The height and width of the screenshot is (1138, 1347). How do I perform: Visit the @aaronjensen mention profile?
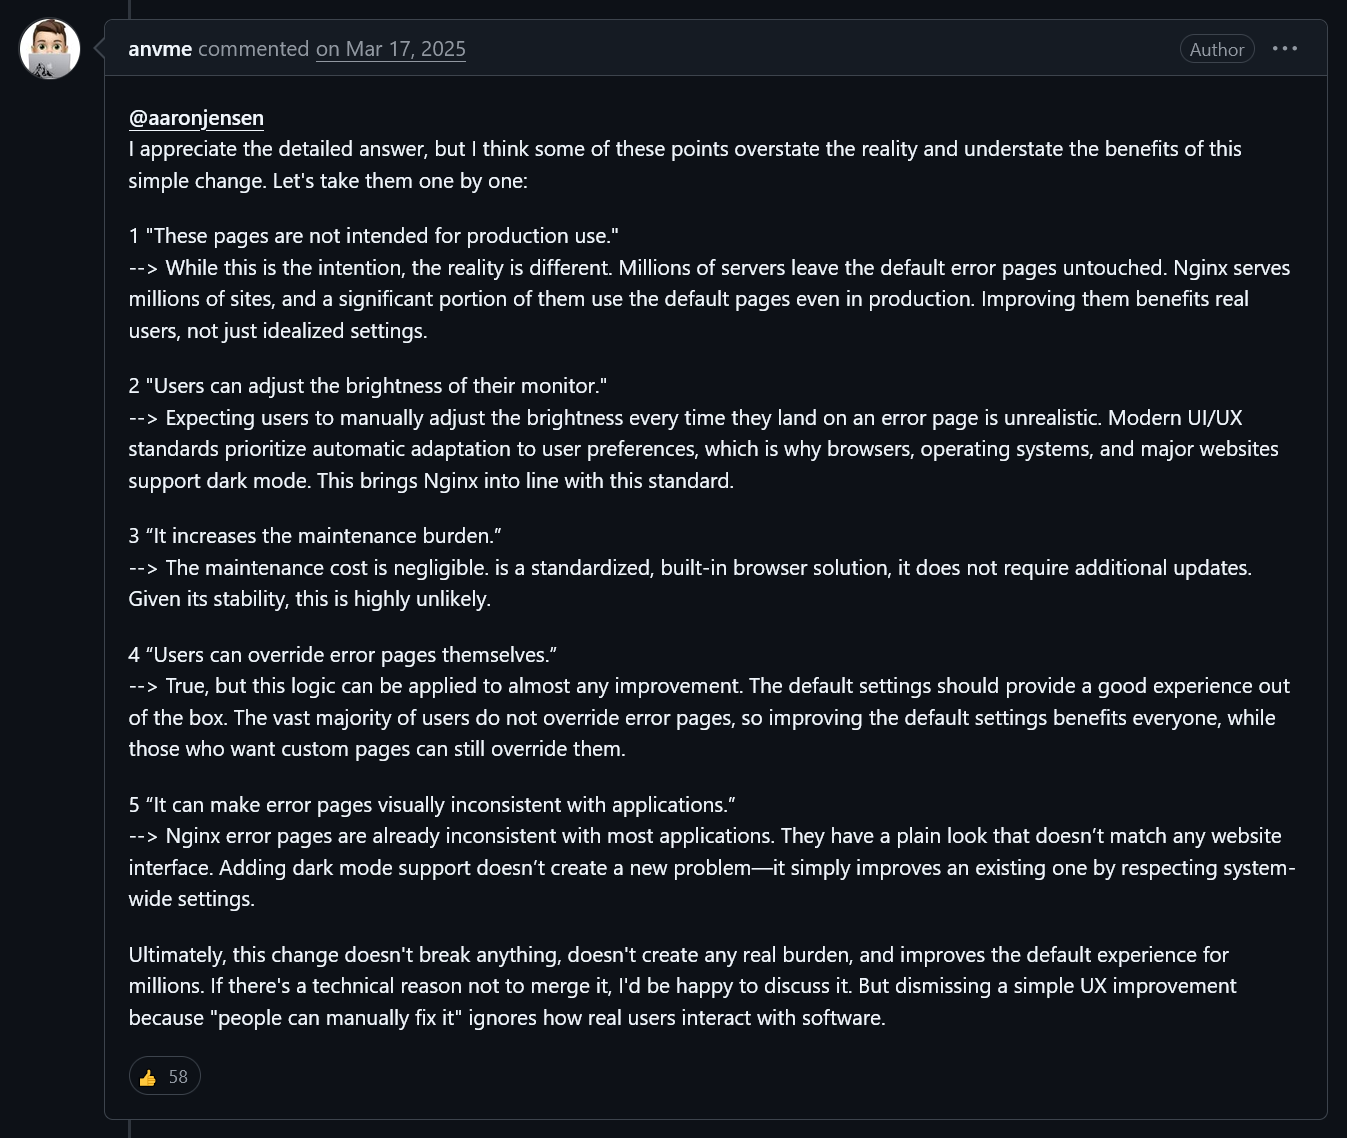[196, 118]
